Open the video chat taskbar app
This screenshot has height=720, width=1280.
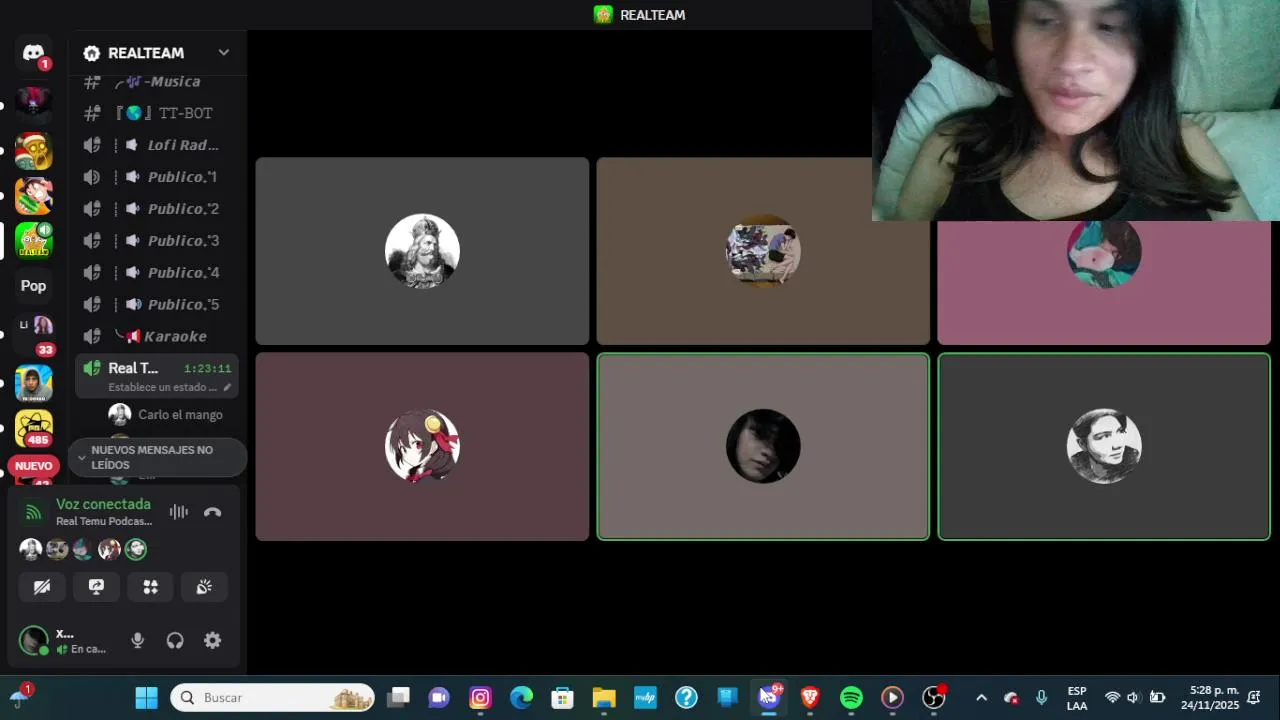439,697
